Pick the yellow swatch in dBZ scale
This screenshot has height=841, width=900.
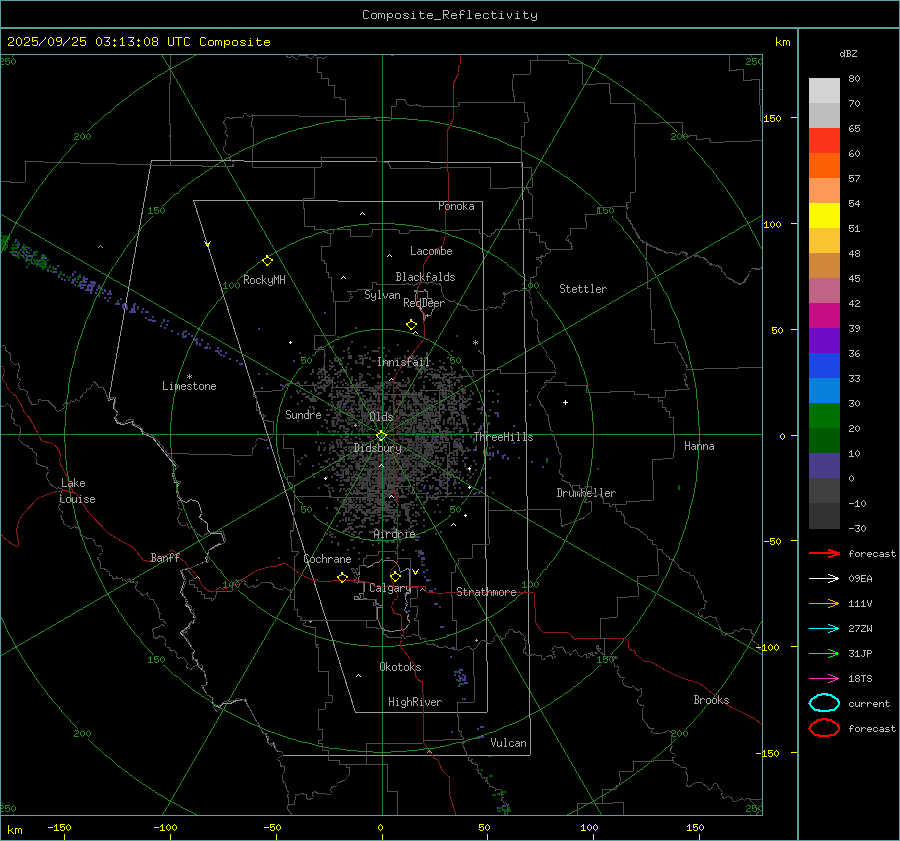(x=824, y=216)
